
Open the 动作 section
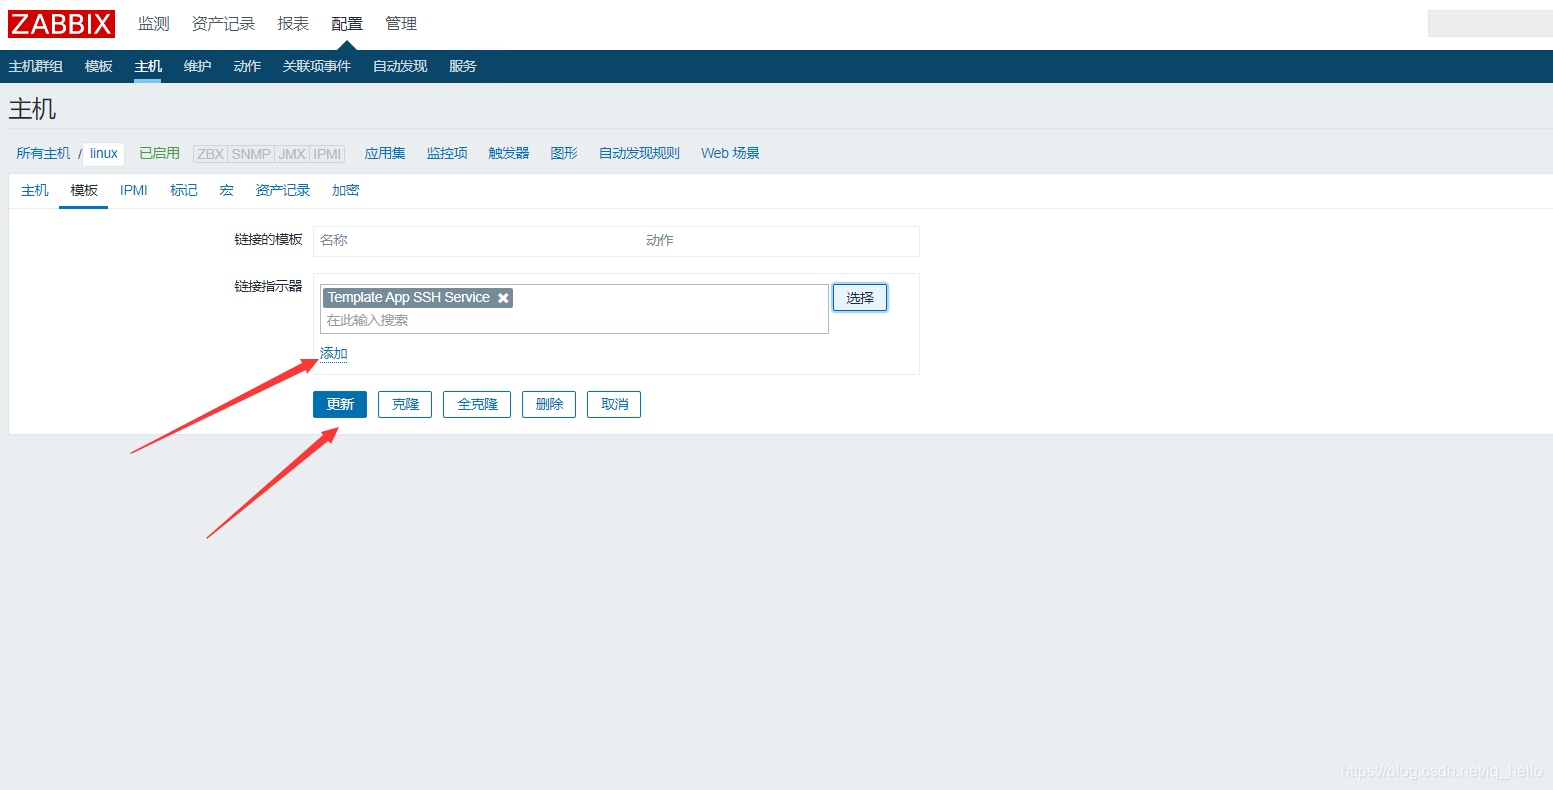[247, 66]
